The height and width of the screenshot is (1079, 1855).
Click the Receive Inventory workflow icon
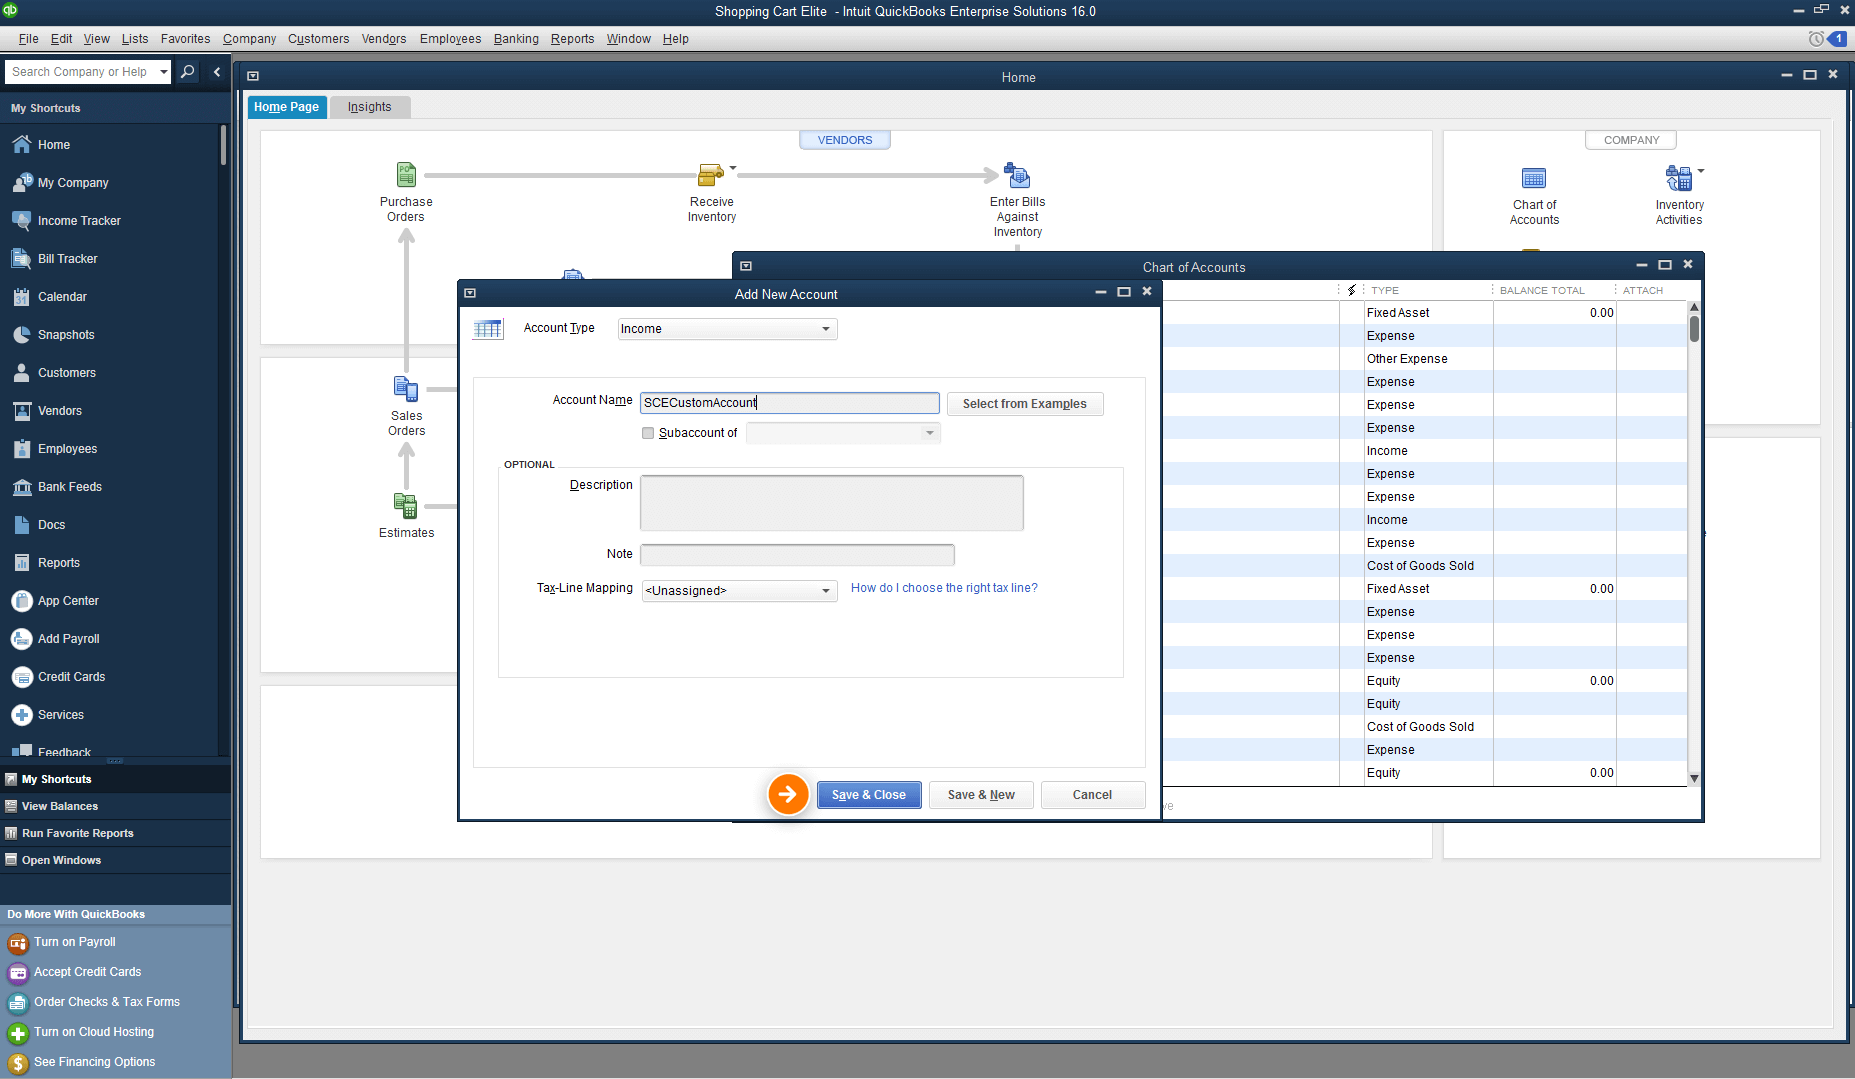(x=710, y=175)
